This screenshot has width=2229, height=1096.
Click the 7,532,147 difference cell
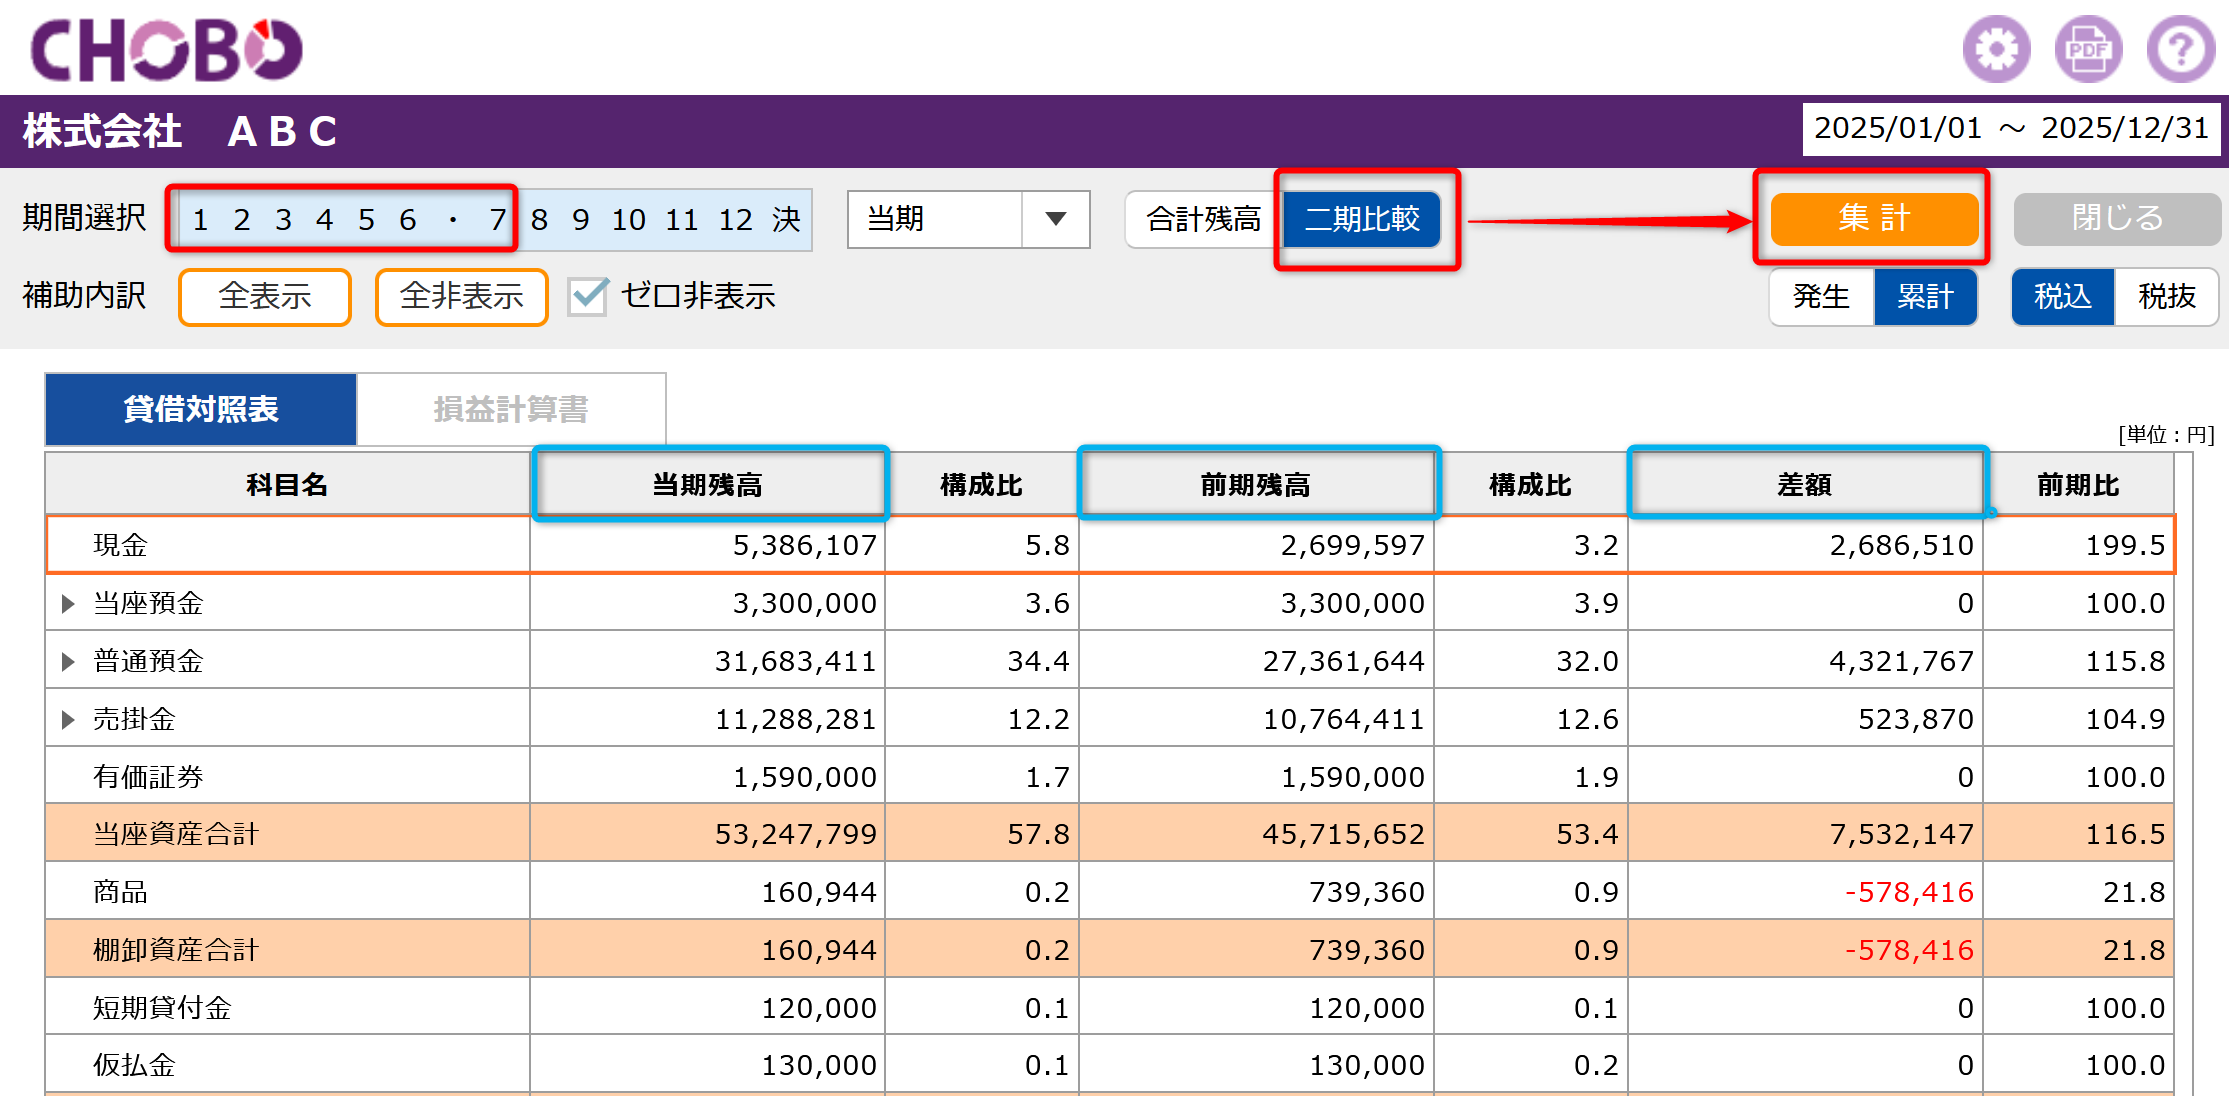(x=1805, y=834)
